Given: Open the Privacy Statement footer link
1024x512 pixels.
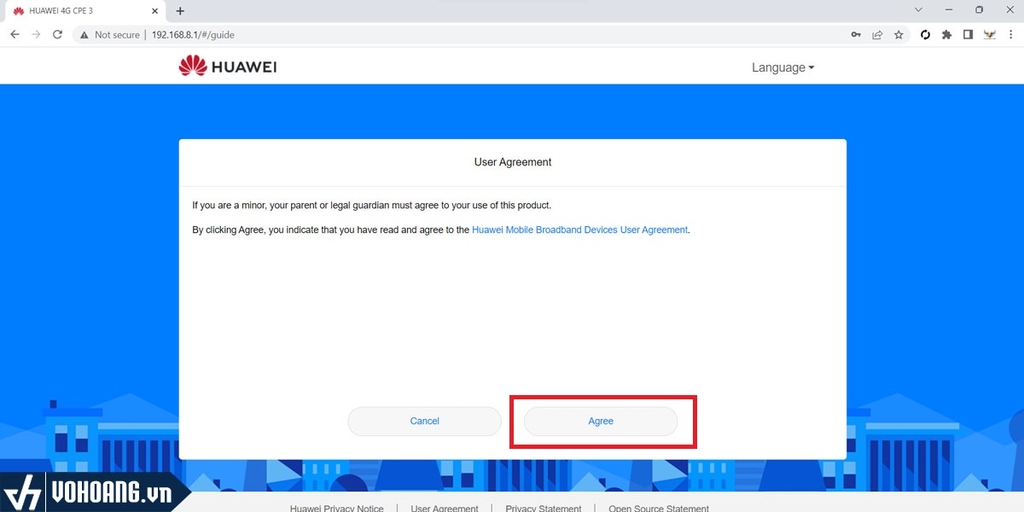Looking at the screenshot, I should (x=543, y=508).
